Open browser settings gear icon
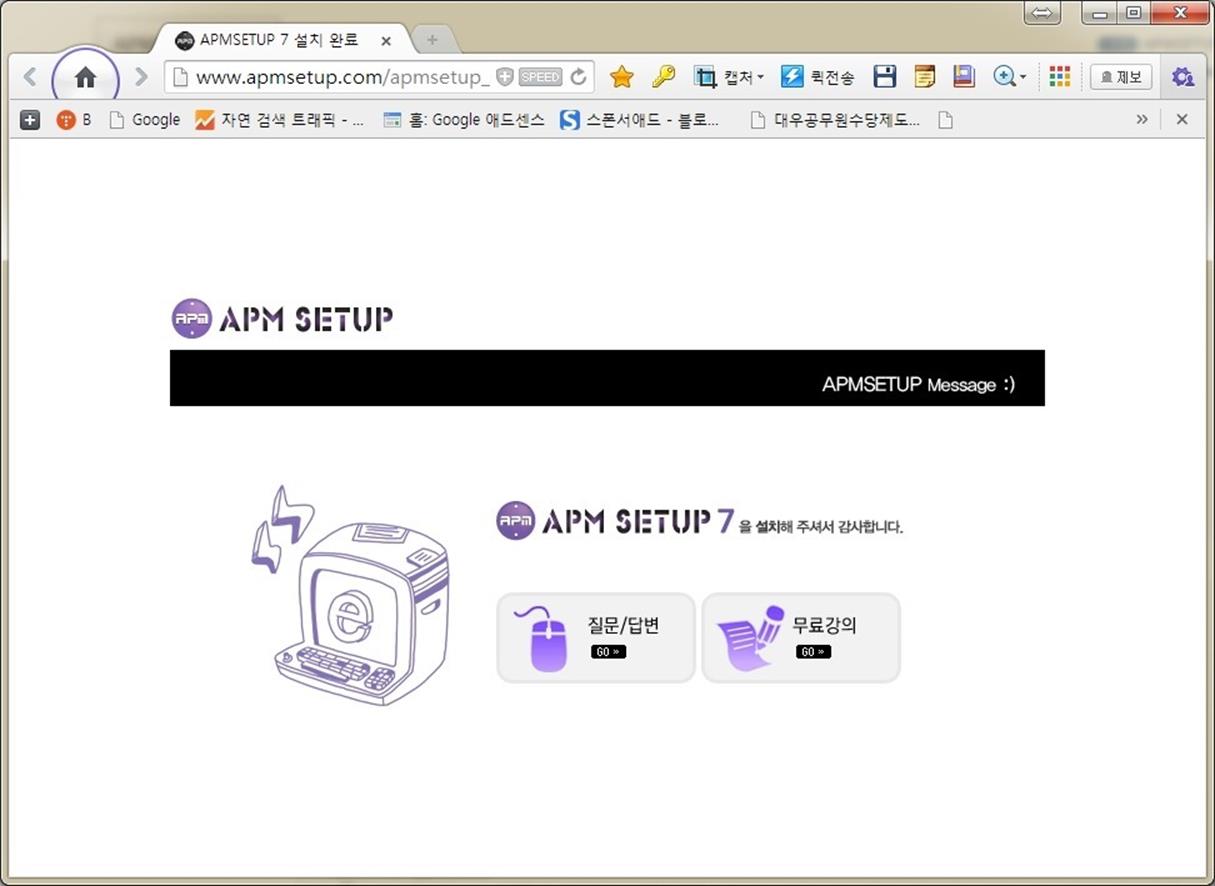Viewport: 1215px width, 886px height. click(1183, 77)
